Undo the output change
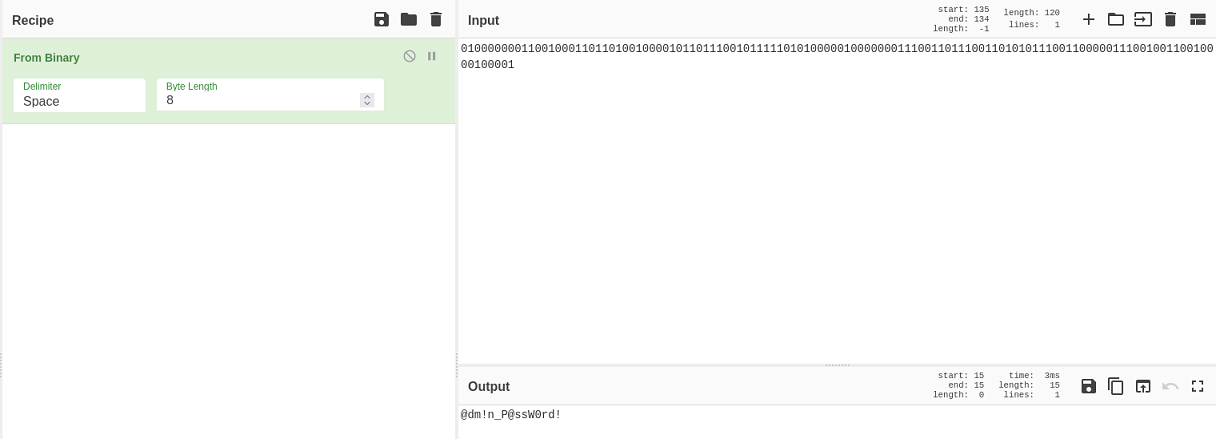 [x=1170, y=386]
